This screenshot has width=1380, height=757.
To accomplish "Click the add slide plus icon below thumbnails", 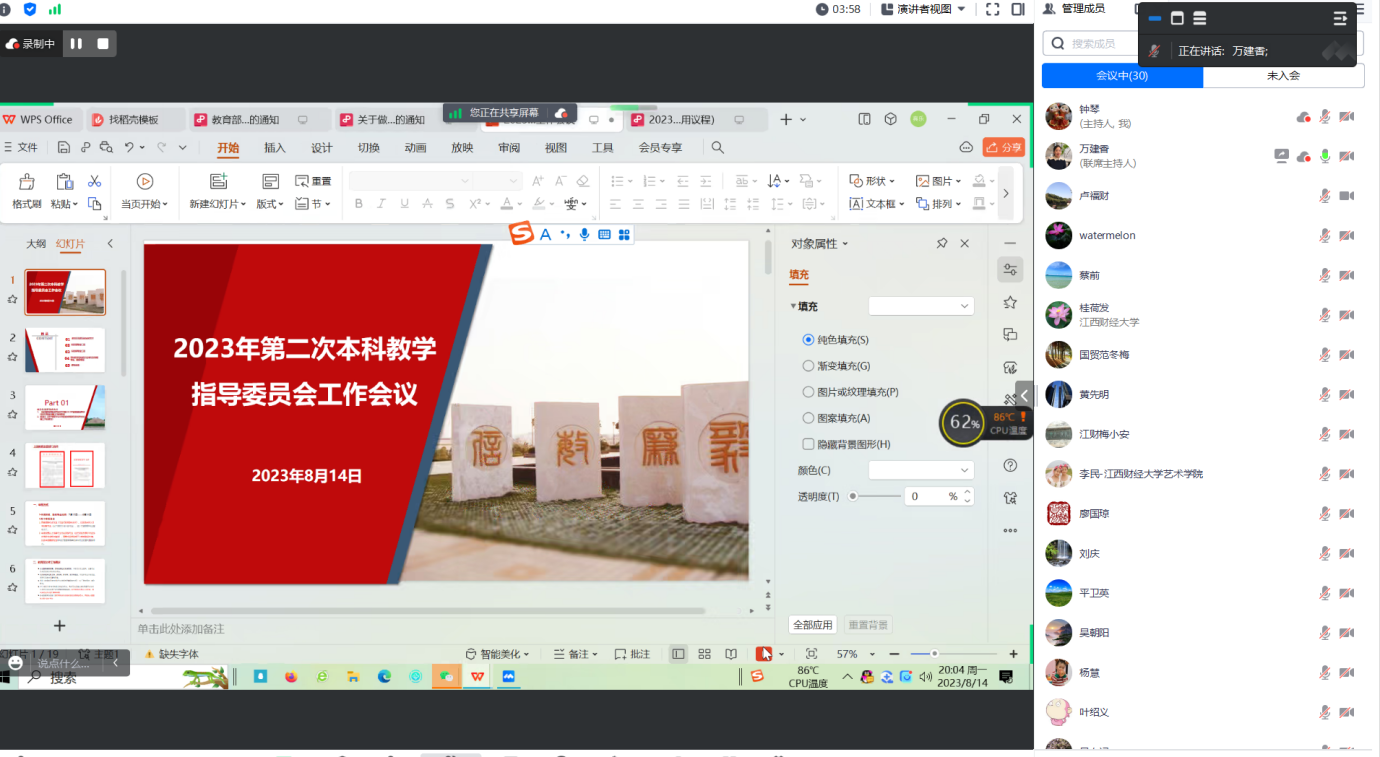I will [x=59, y=626].
